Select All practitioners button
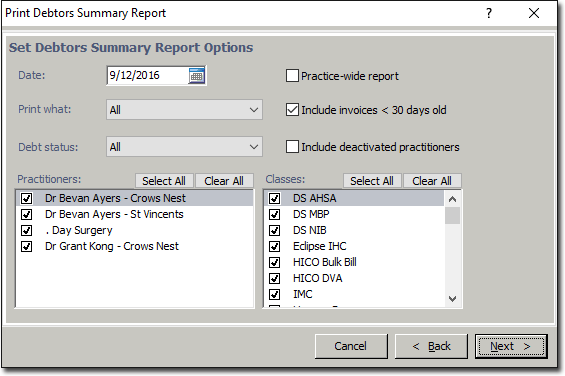The image size is (565, 376). tap(164, 181)
